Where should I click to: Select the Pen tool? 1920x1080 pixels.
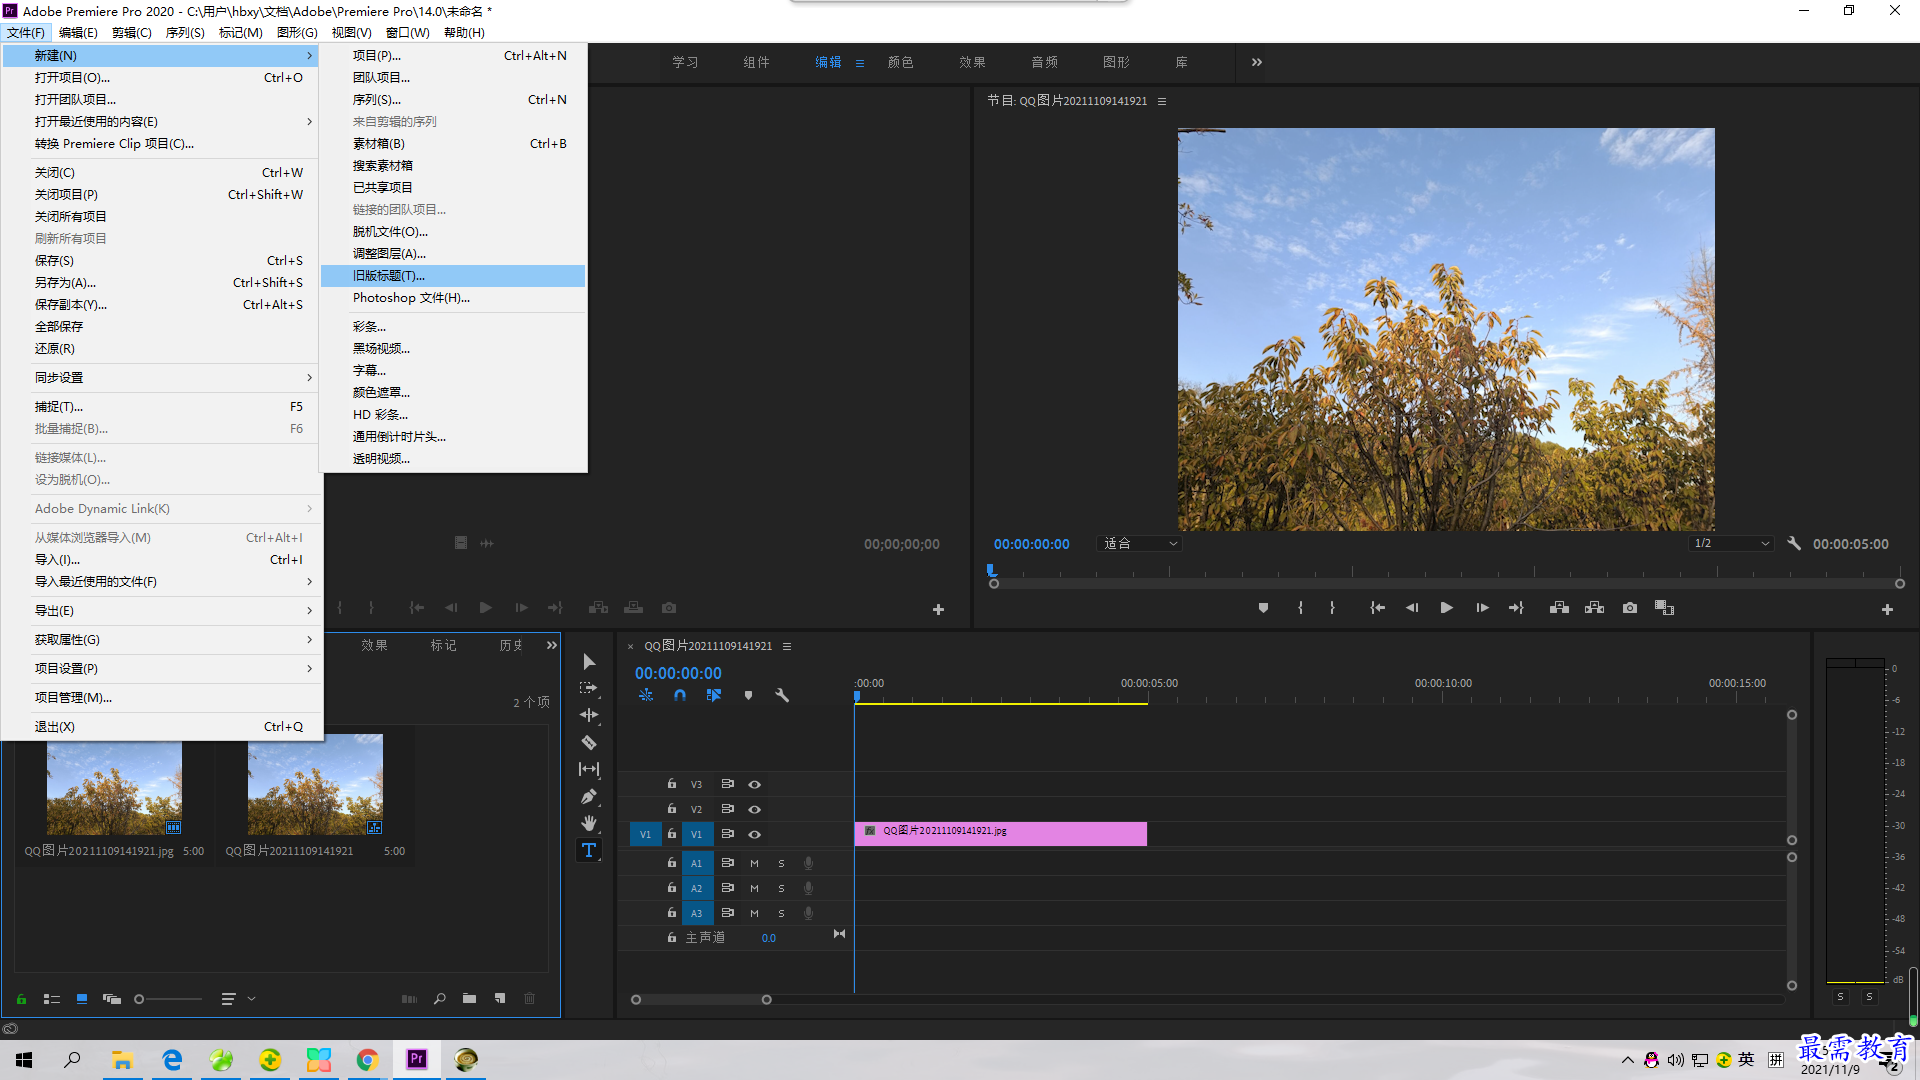point(589,796)
